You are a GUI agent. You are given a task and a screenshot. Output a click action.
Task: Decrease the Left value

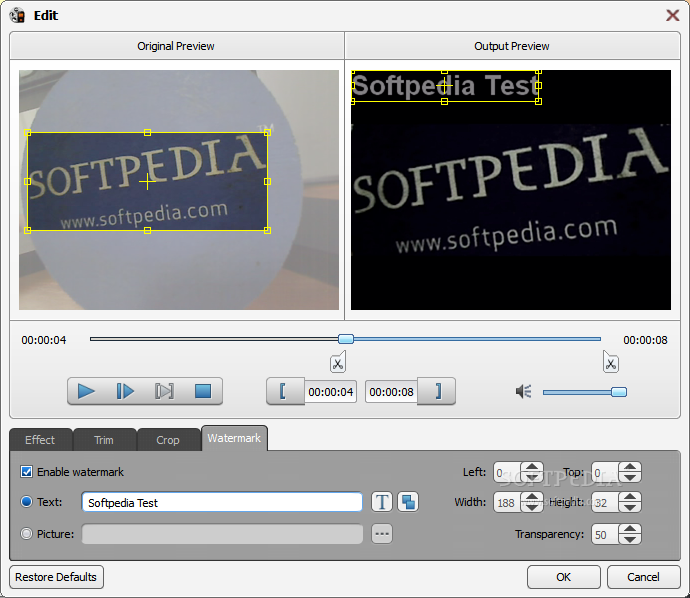pos(532,477)
